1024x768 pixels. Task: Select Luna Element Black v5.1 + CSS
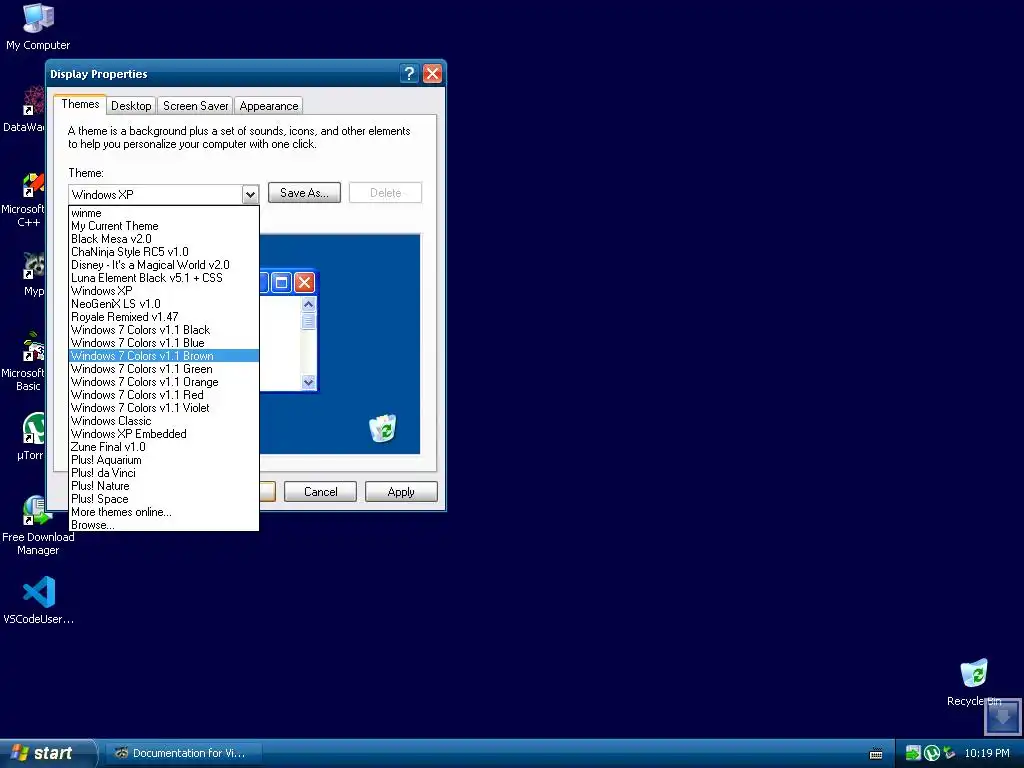coord(164,278)
